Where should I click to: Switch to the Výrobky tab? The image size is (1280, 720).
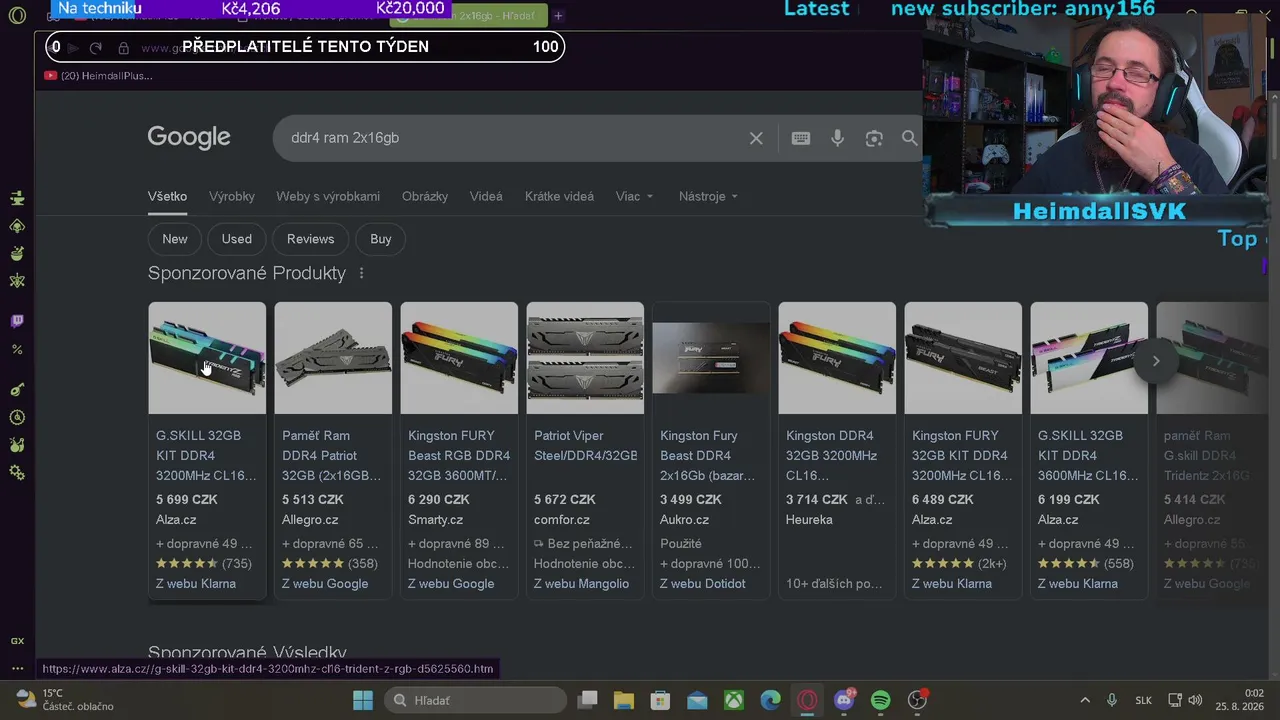pos(232,196)
